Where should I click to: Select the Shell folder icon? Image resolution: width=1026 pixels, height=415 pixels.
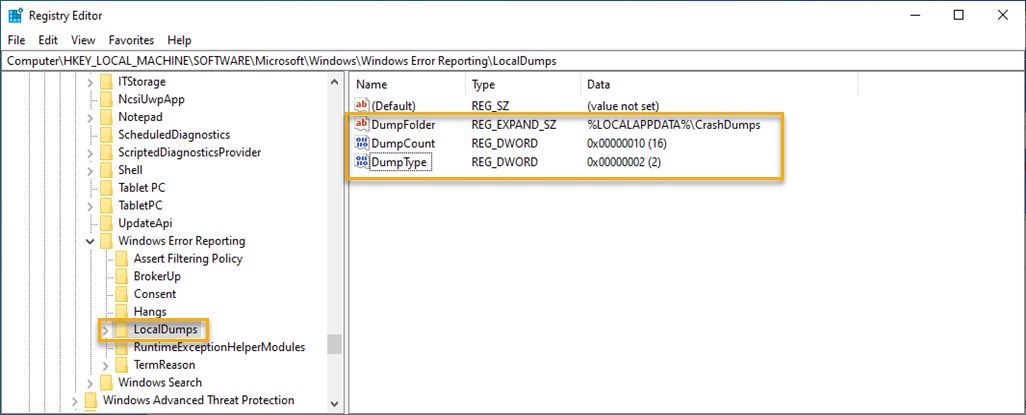[106, 170]
